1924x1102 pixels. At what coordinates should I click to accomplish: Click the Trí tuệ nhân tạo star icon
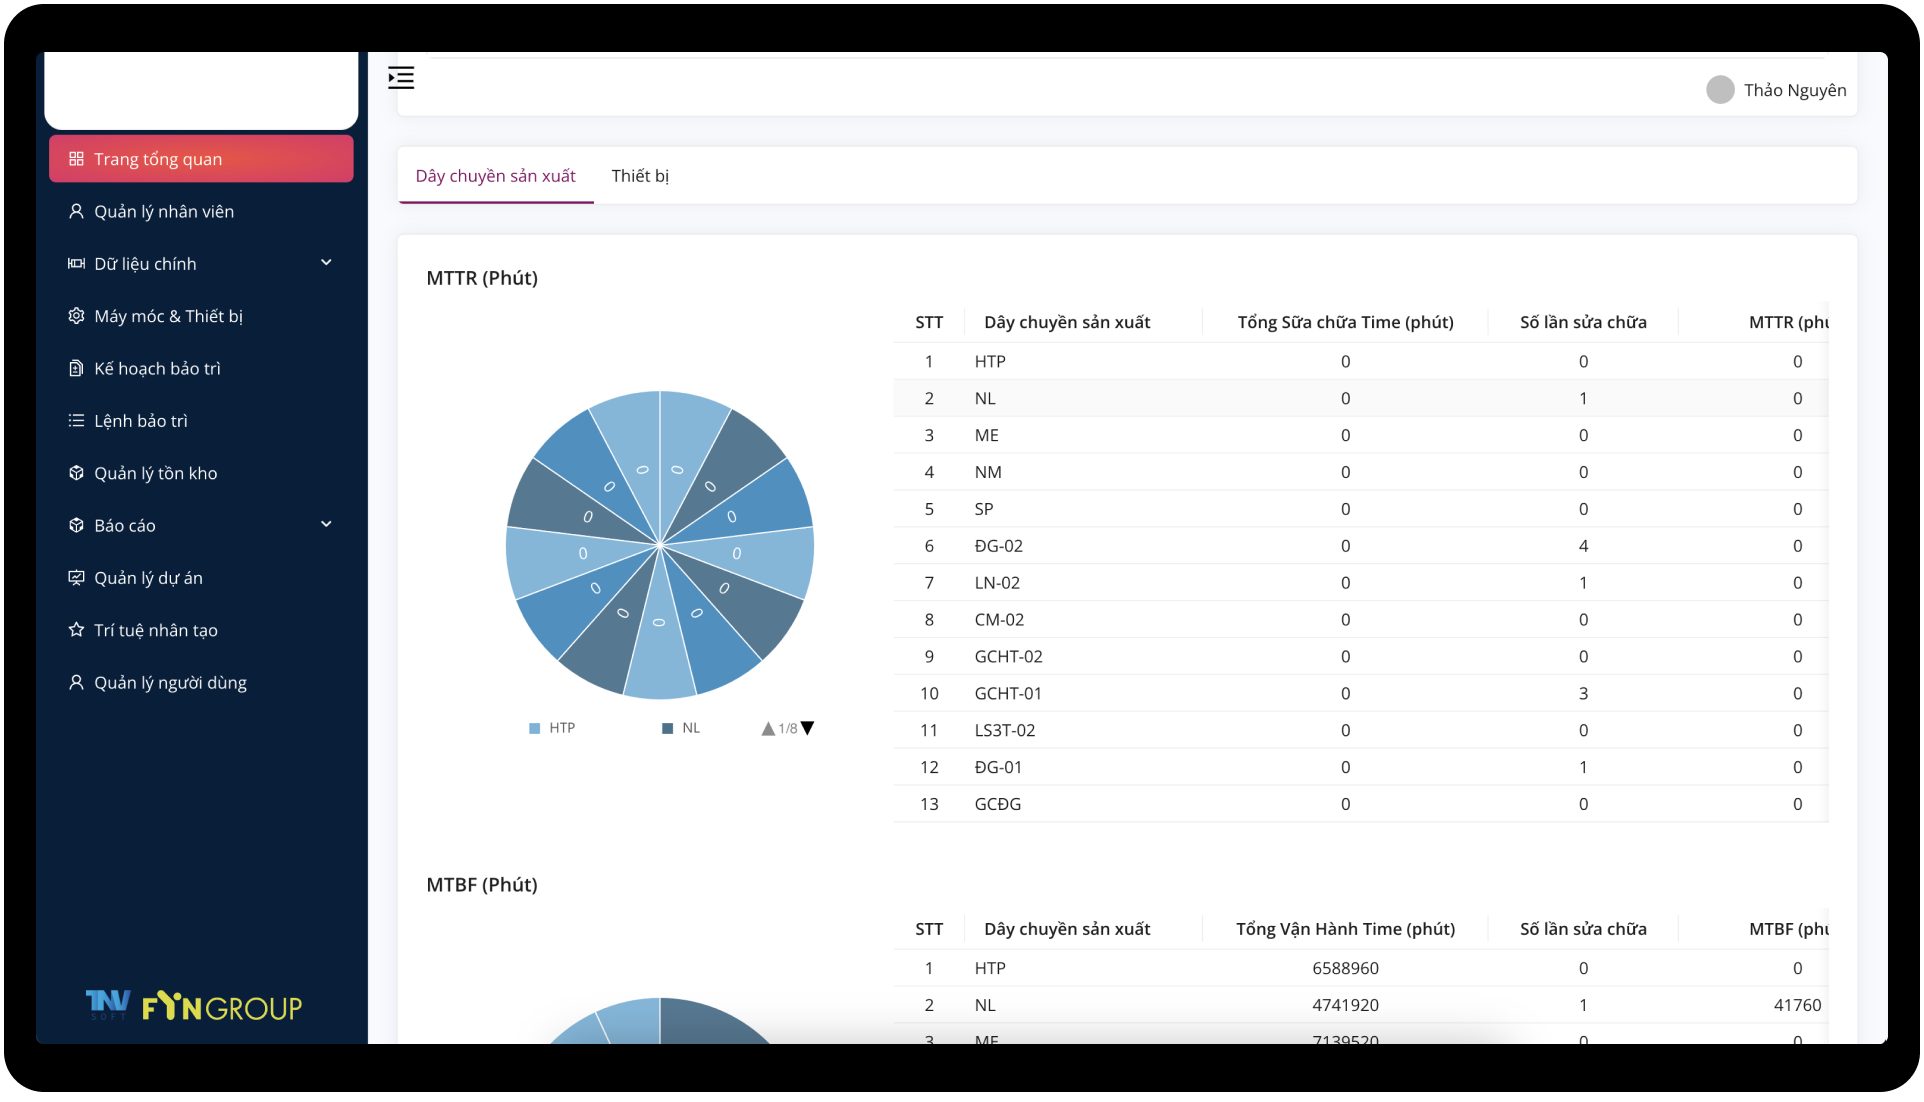click(76, 630)
